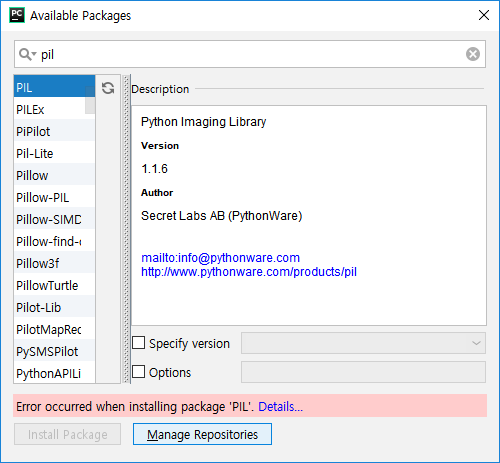Select PillowTurtle package in list
This screenshot has width=500, height=463.
[54, 284]
